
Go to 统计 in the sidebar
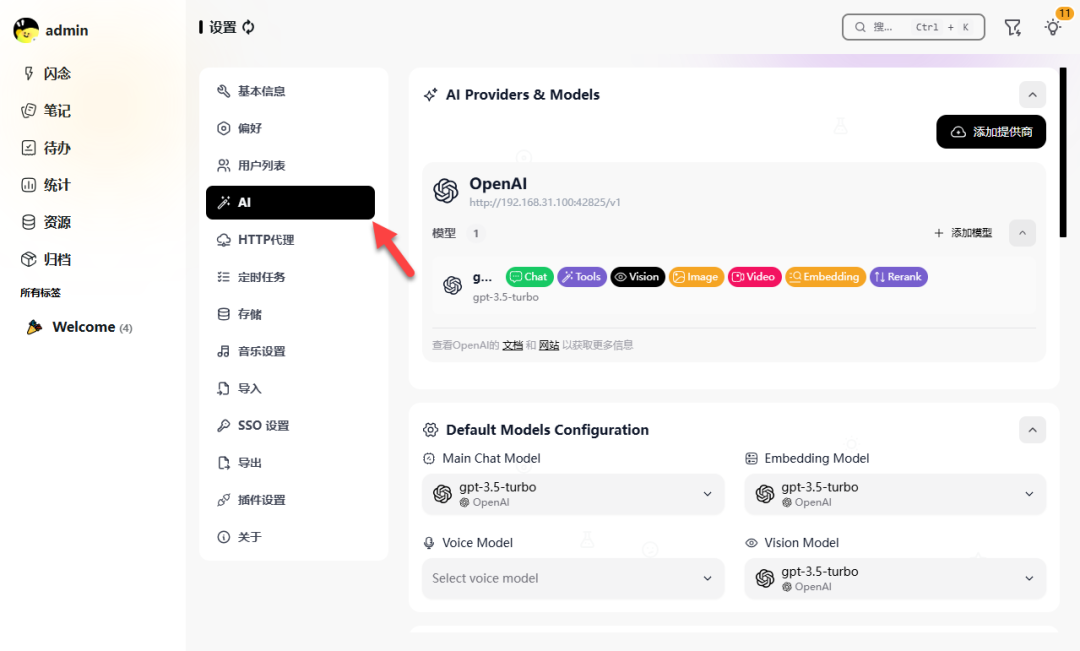click(57, 185)
